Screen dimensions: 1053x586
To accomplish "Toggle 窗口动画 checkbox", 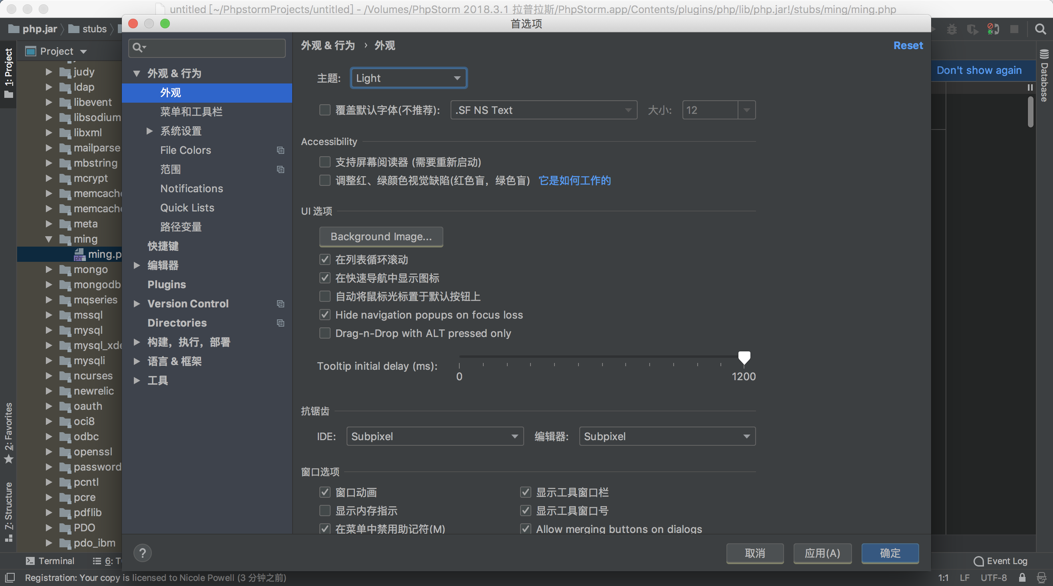I will (325, 493).
